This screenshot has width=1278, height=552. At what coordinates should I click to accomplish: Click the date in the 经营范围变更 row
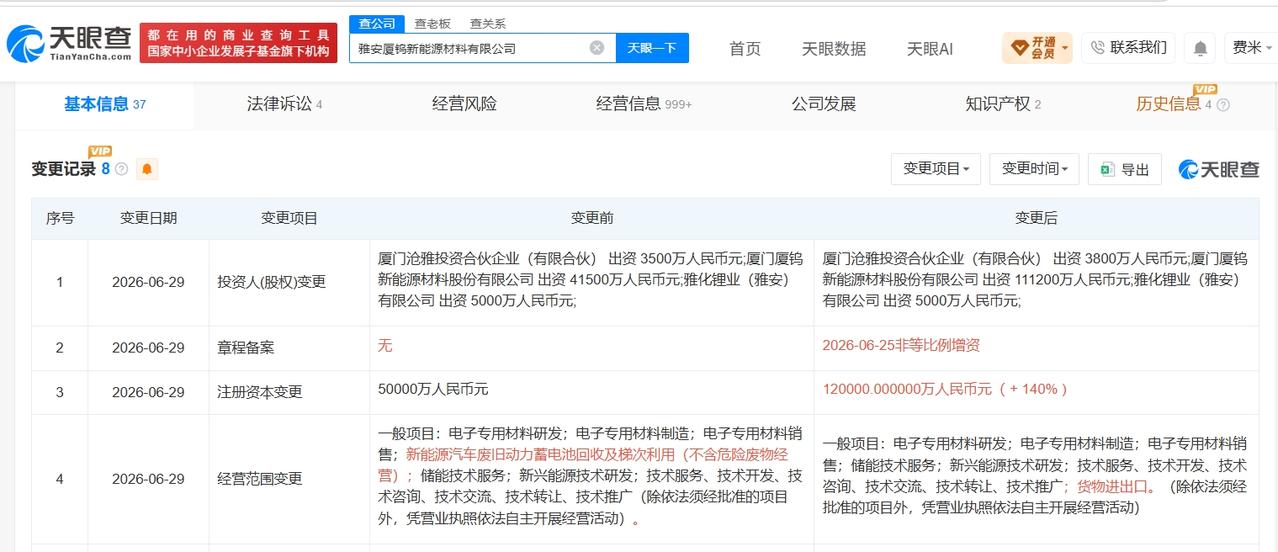pos(148,479)
